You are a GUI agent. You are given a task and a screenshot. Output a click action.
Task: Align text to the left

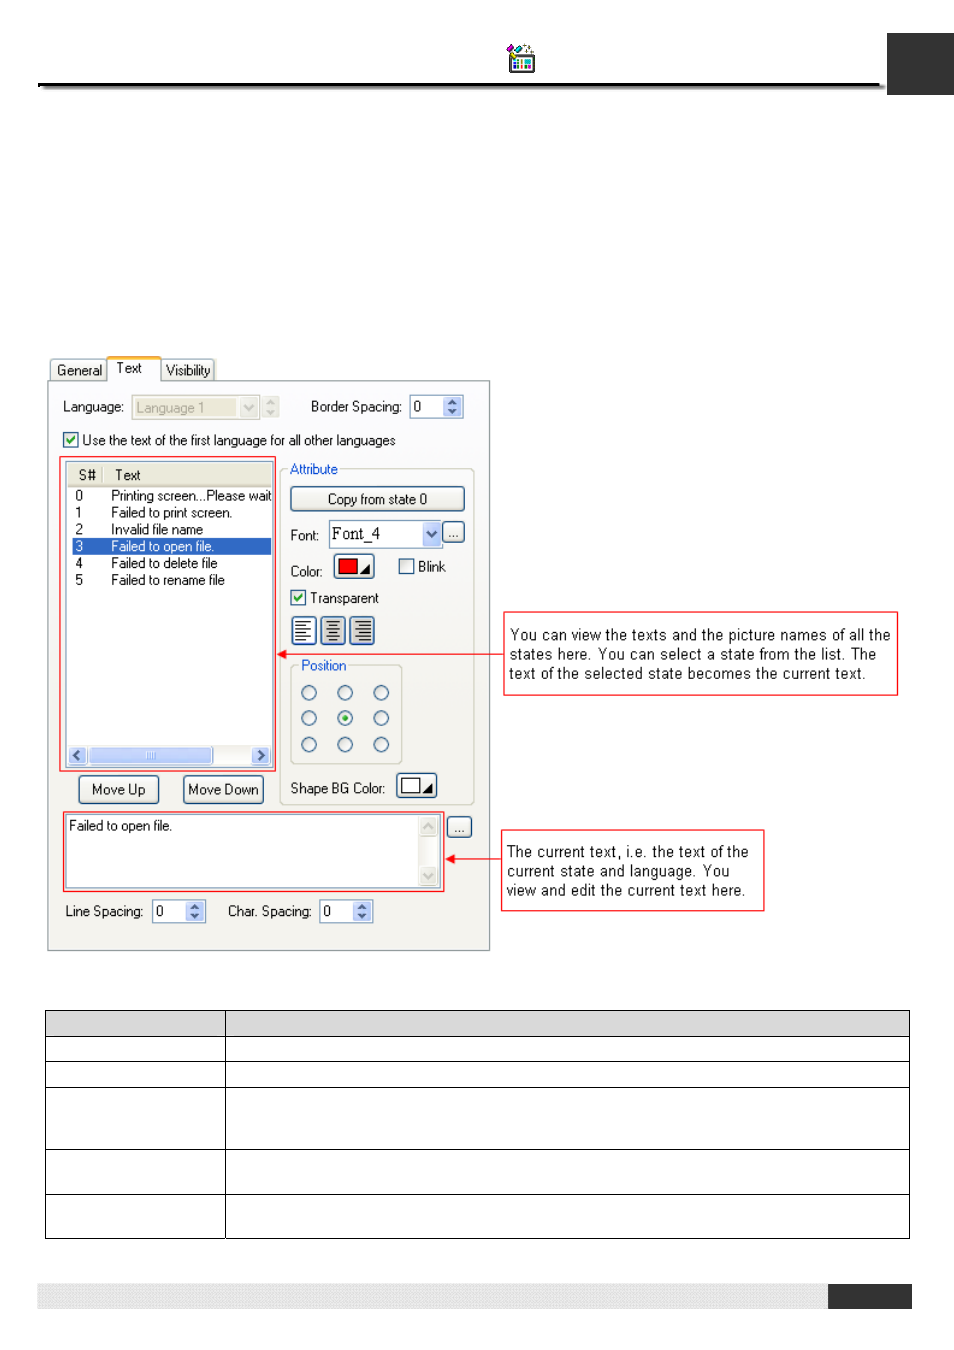coord(304,630)
